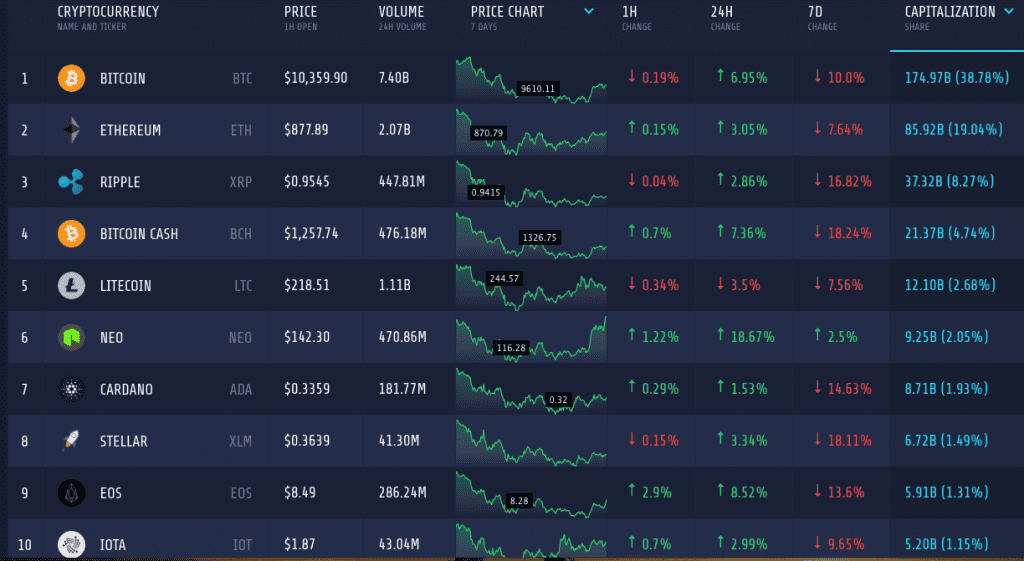This screenshot has height=561, width=1024.
Task: Click the XLM ticker symbol
Action: [x=240, y=441]
